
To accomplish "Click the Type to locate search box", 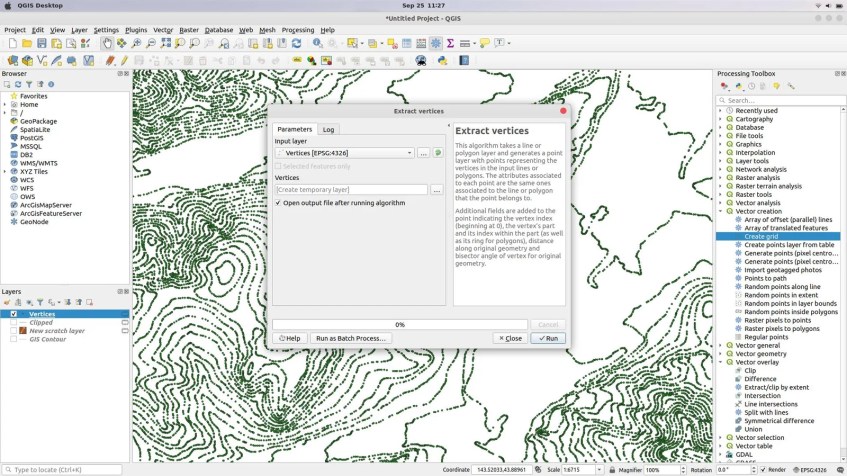I will tap(62, 470).
